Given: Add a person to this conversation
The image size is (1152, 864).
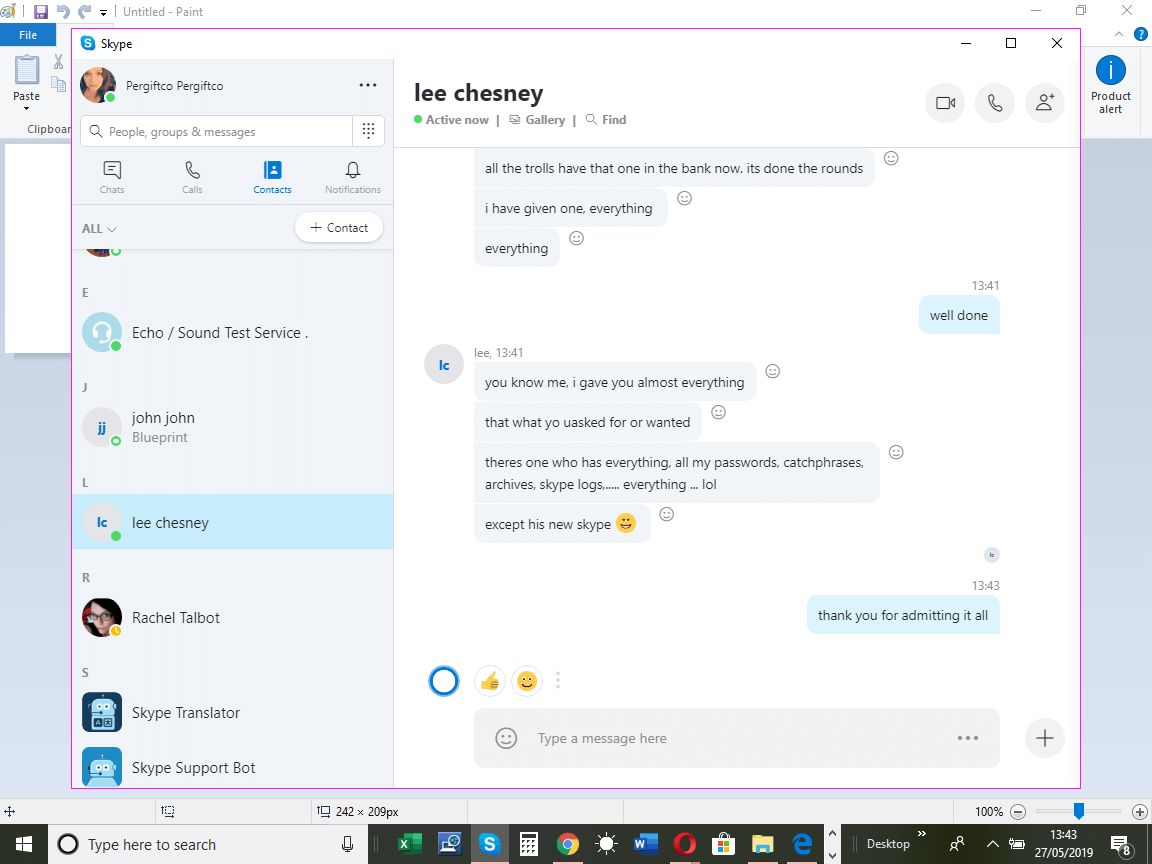Looking at the screenshot, I should pos(1045,103).
